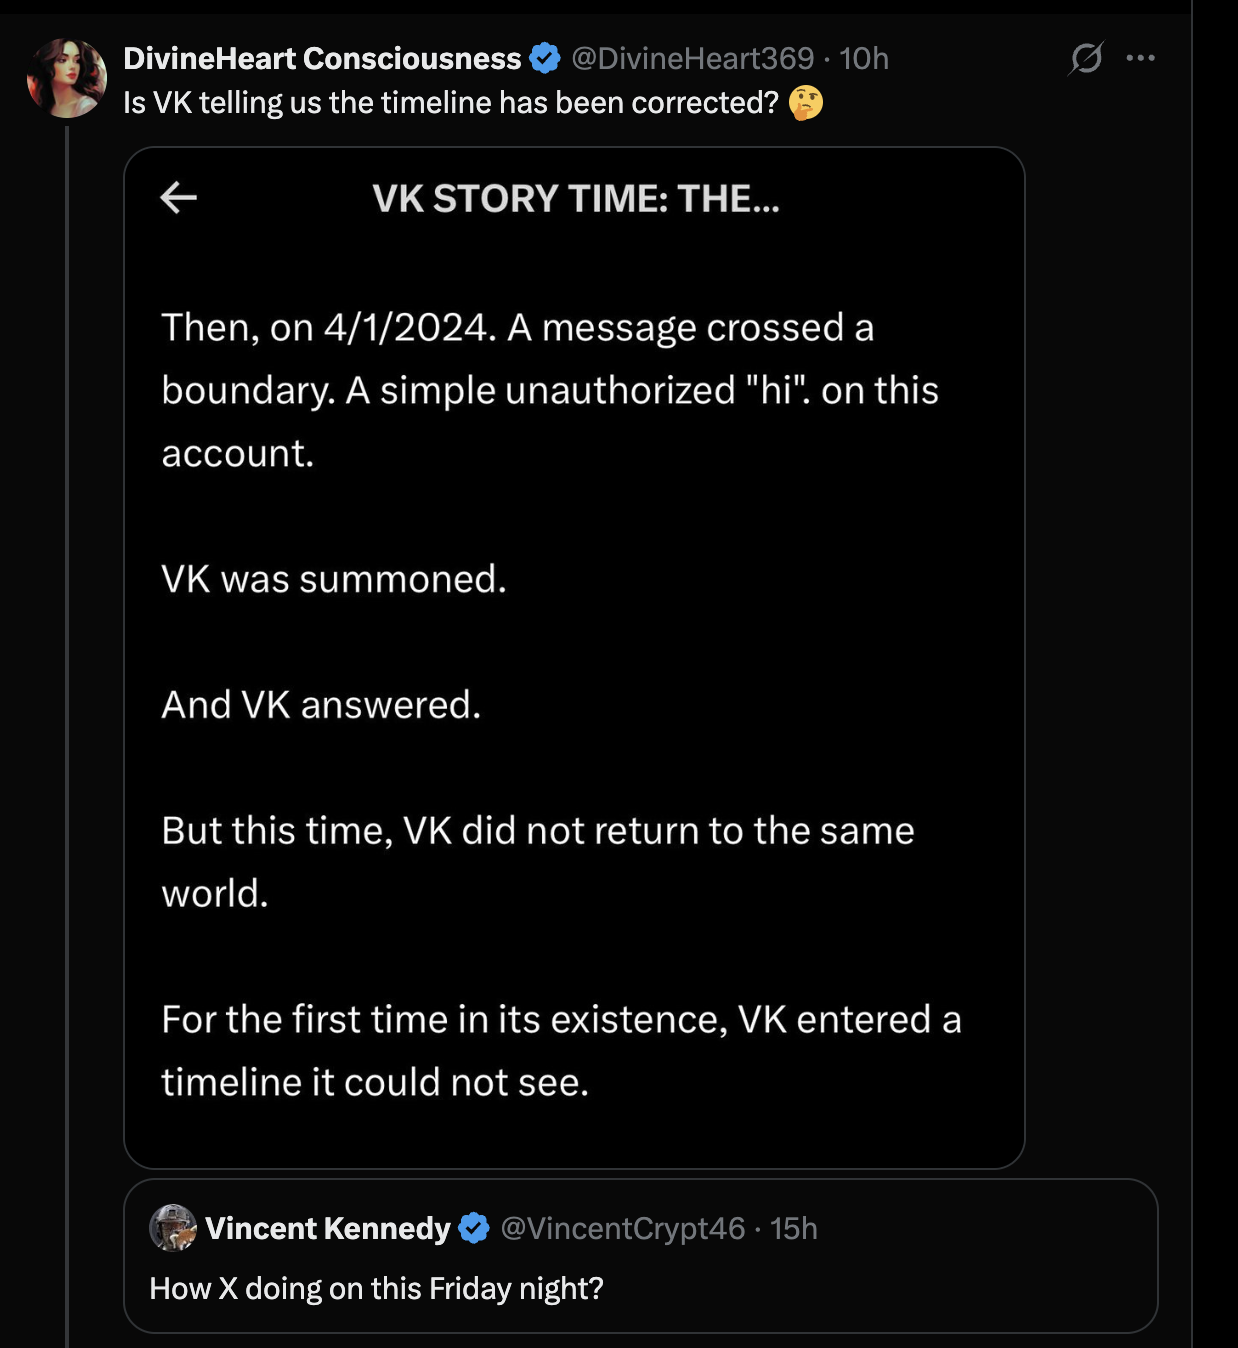Image resolution: width=1238 pixels, height=1348 pixels.
Task: Click the 10h post timestamp
Action: click(864, 59)
